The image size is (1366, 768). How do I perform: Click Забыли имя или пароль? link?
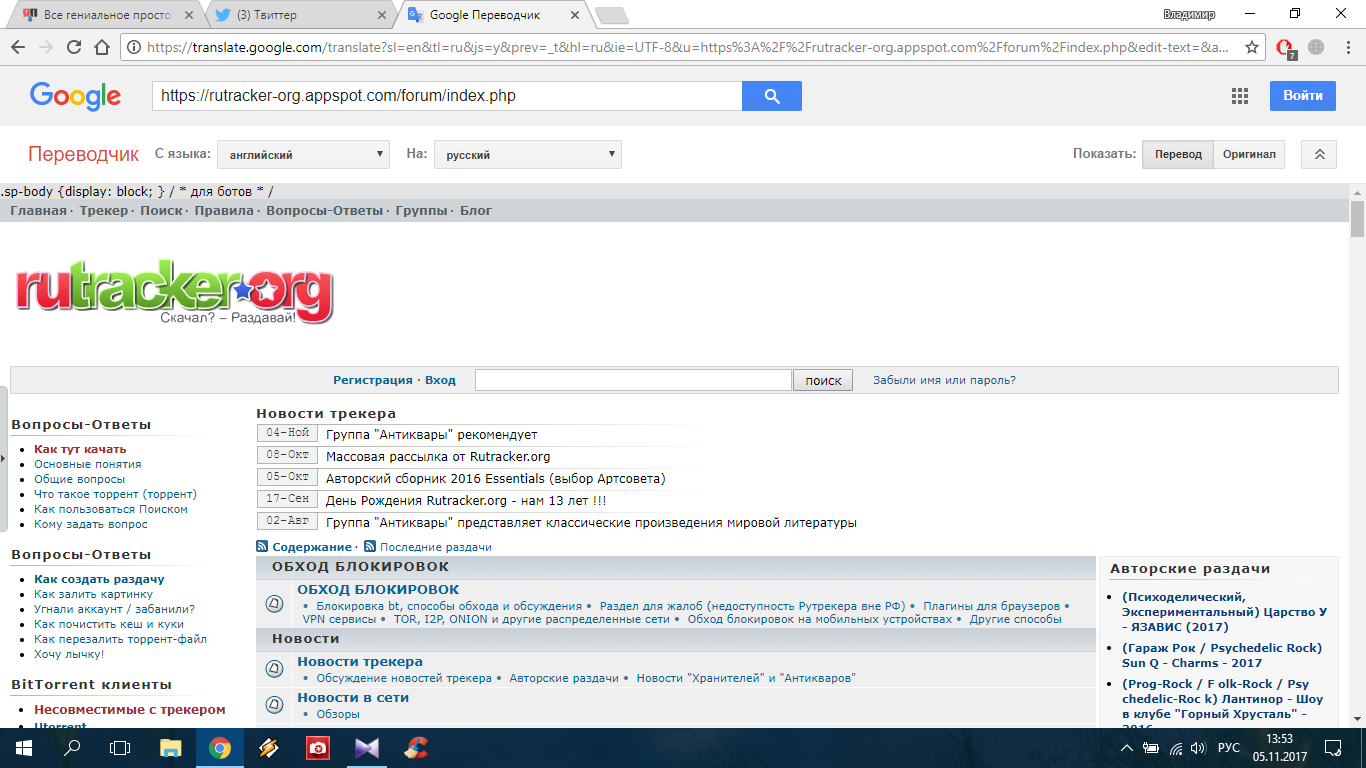944,380
